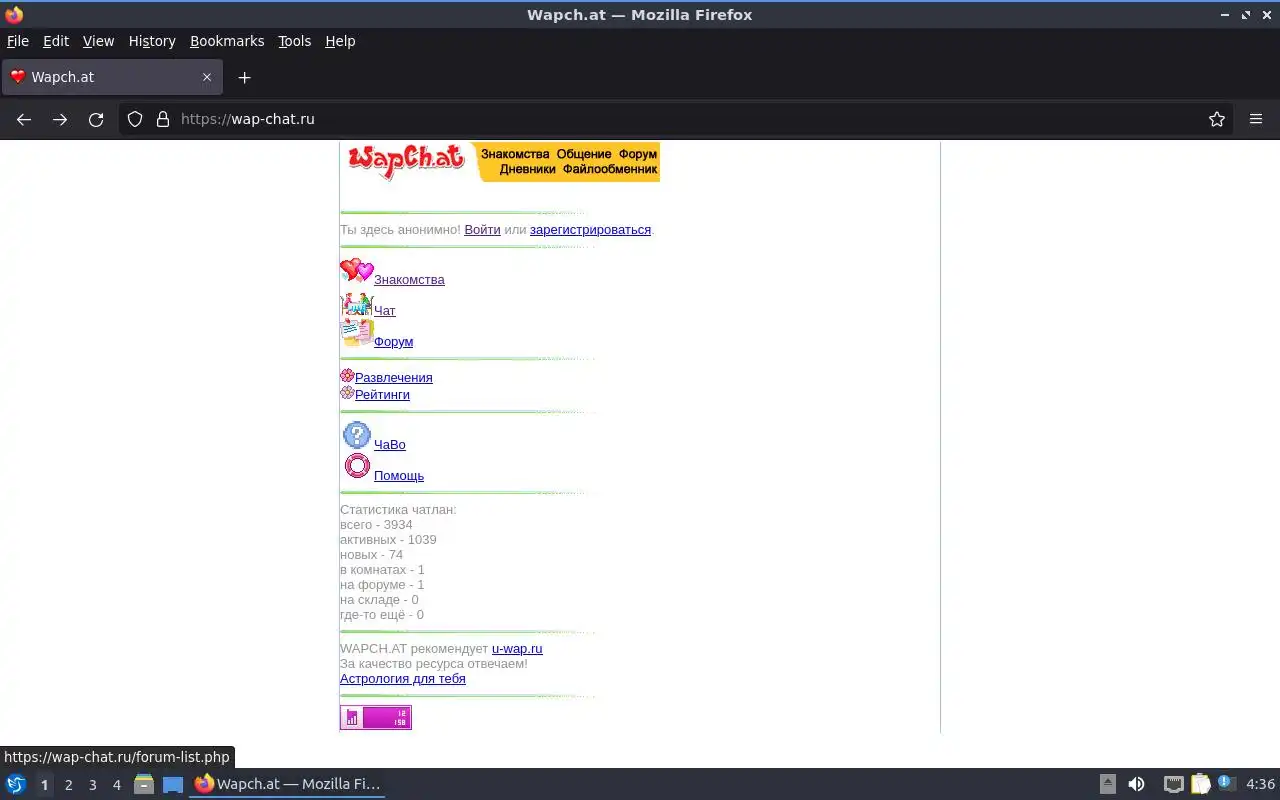
Task: Open the Tools menu
Action: point(295,41)
